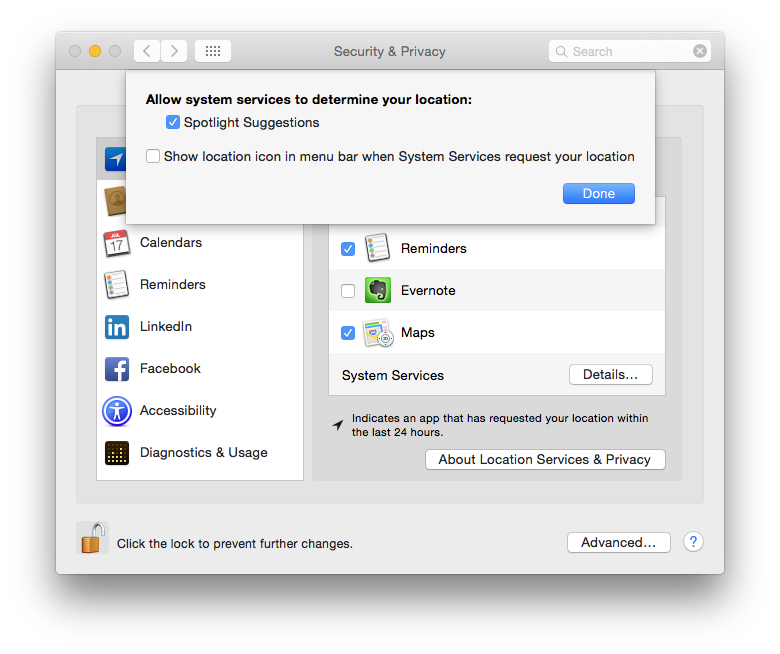
Task: Clear the search field with the X icon
Action: pyautogui.click(x=700, y=51)
